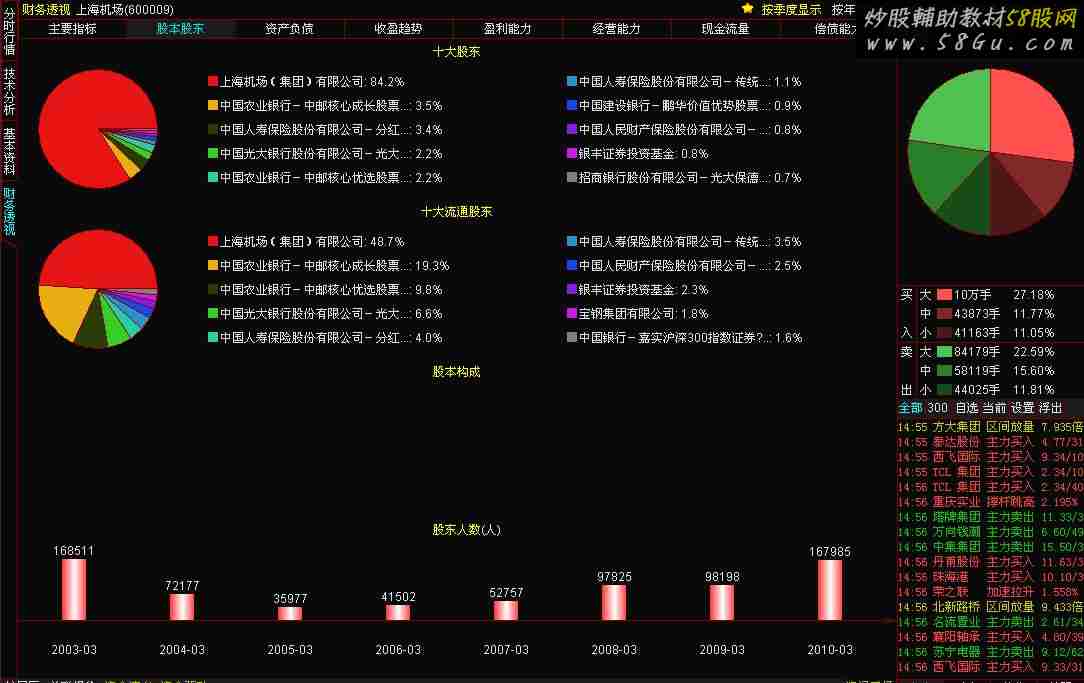The image size is (1084, 683).
Task: Select the 股本股东 tab
Action: pyautogui.click(x=180, y=28)
